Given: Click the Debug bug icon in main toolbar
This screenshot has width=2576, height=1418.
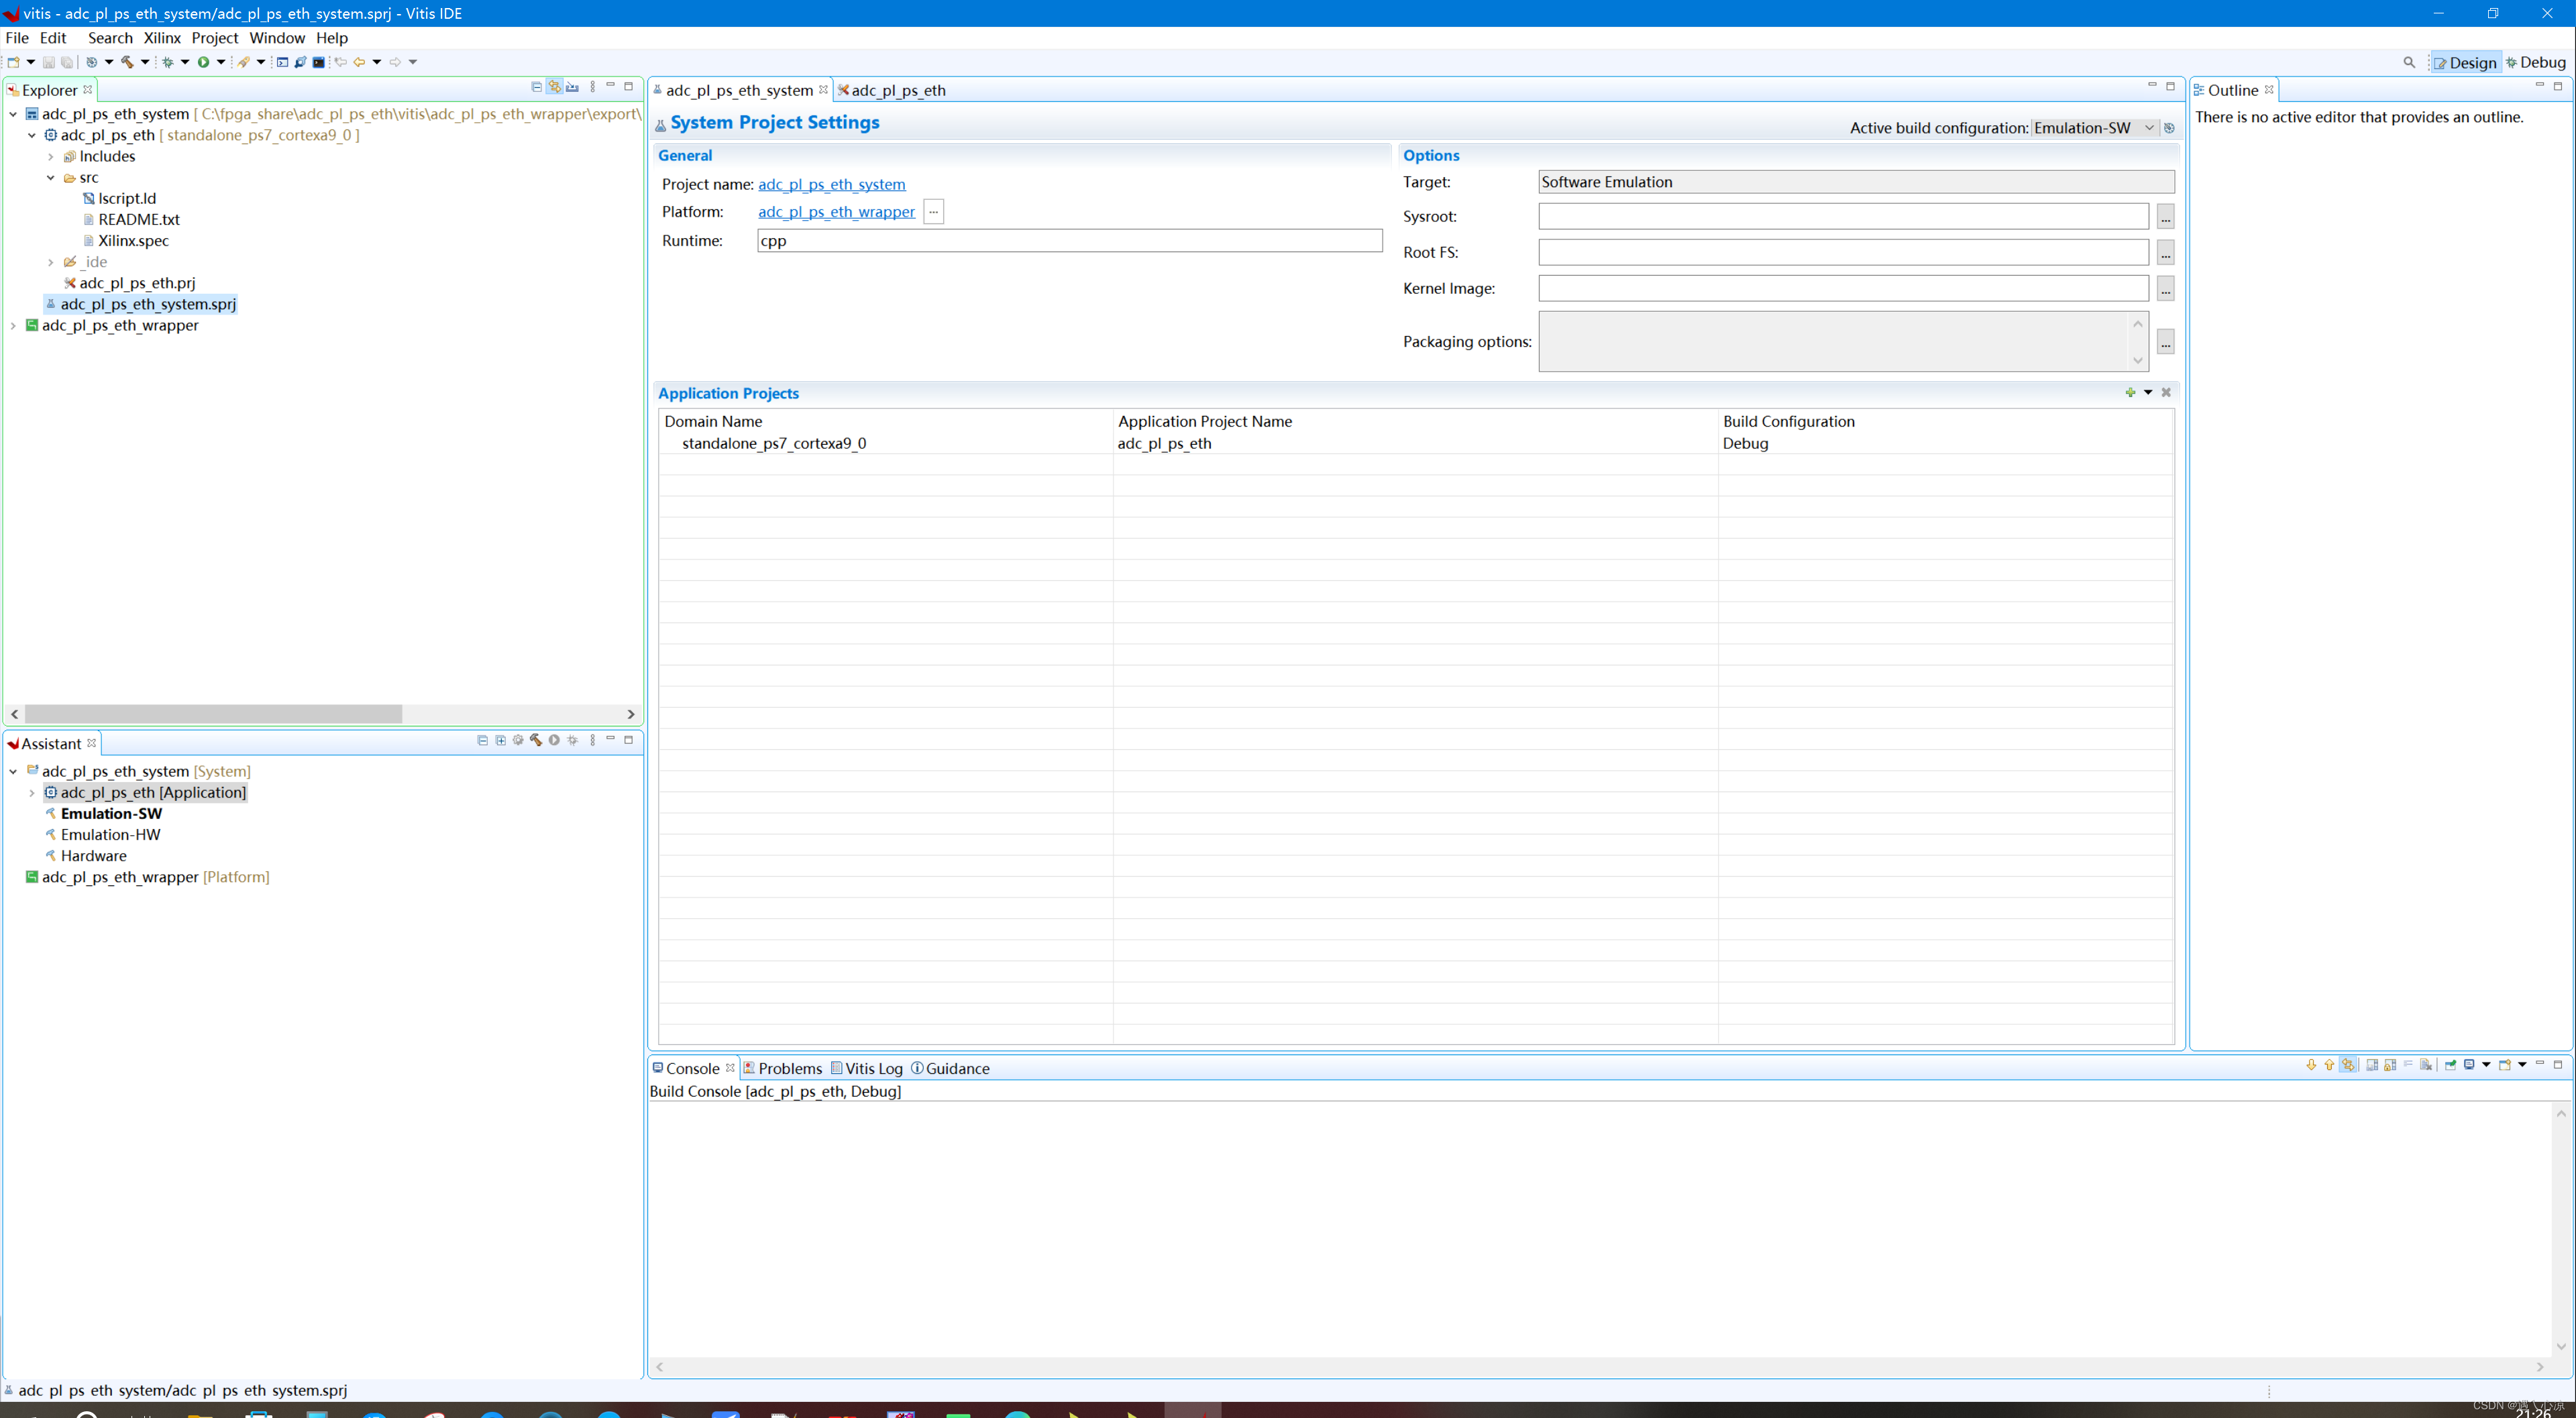Looking at the screenshot, I should coord(168,62).
